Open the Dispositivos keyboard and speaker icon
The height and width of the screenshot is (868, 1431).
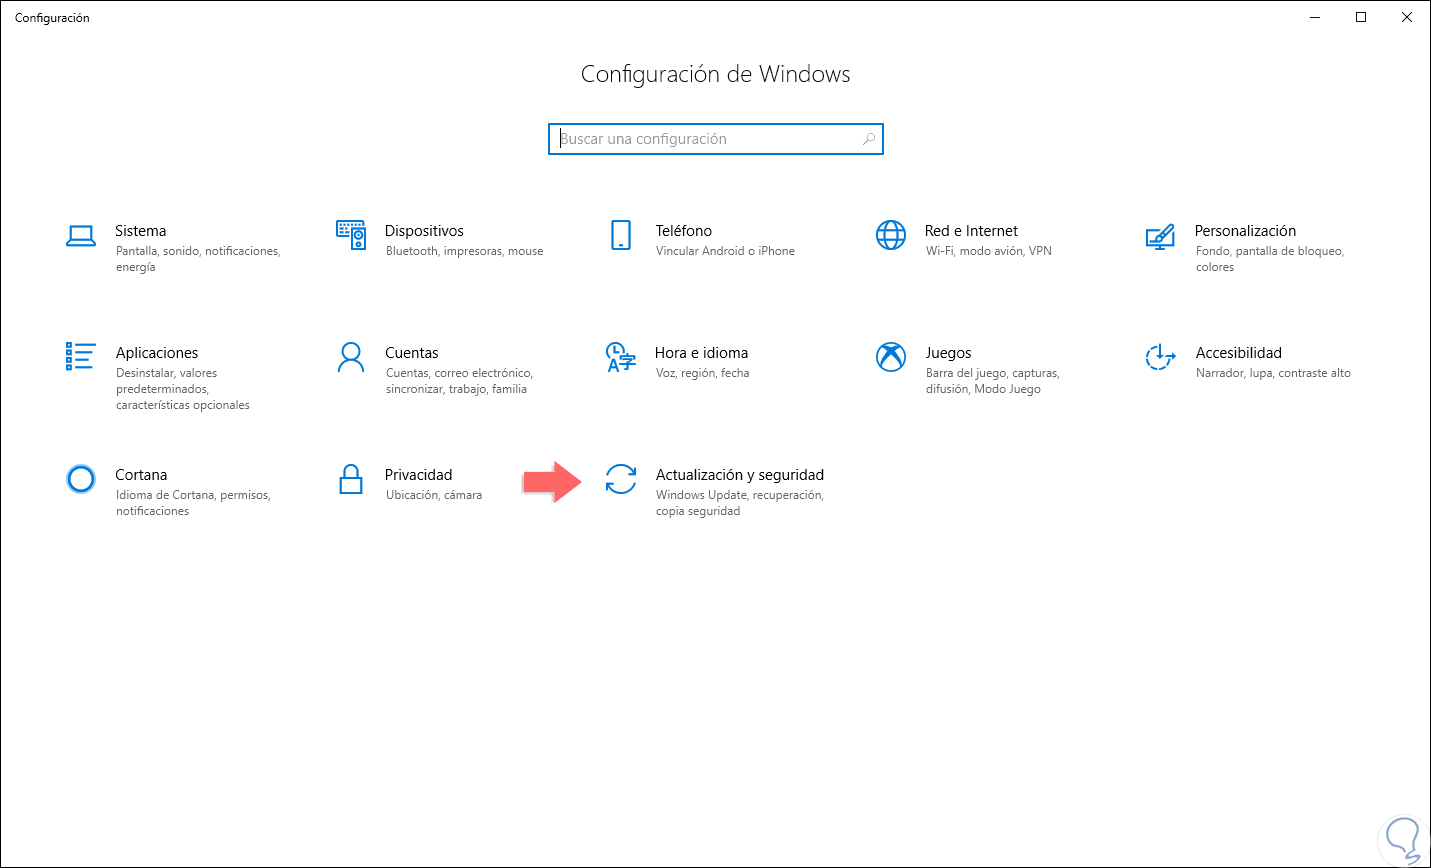pyautogui.click(x=351, y=234)
